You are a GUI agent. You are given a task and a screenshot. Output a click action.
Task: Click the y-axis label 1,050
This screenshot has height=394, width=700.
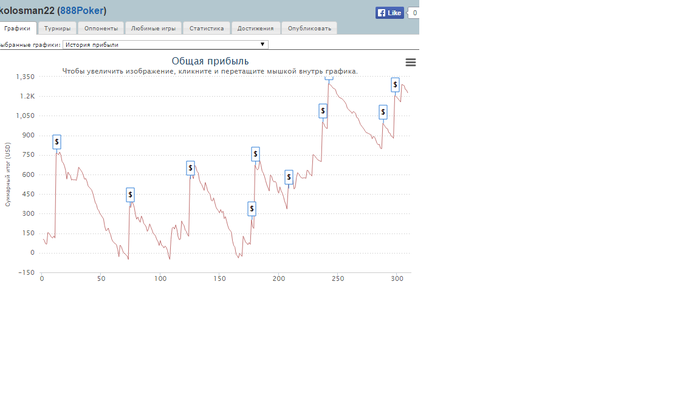pyautogui.click(x=25, y=116)
